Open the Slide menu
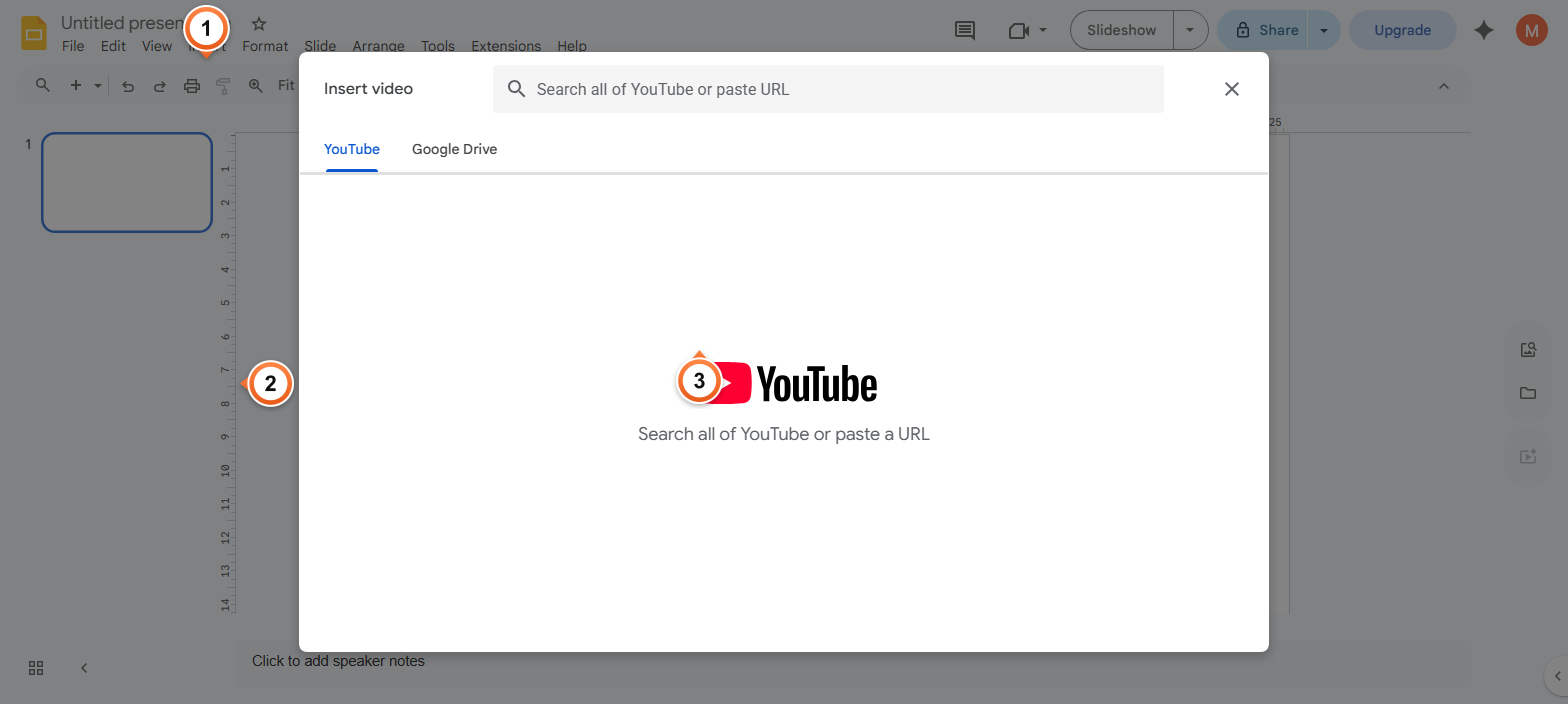 (x=320, y=46)
